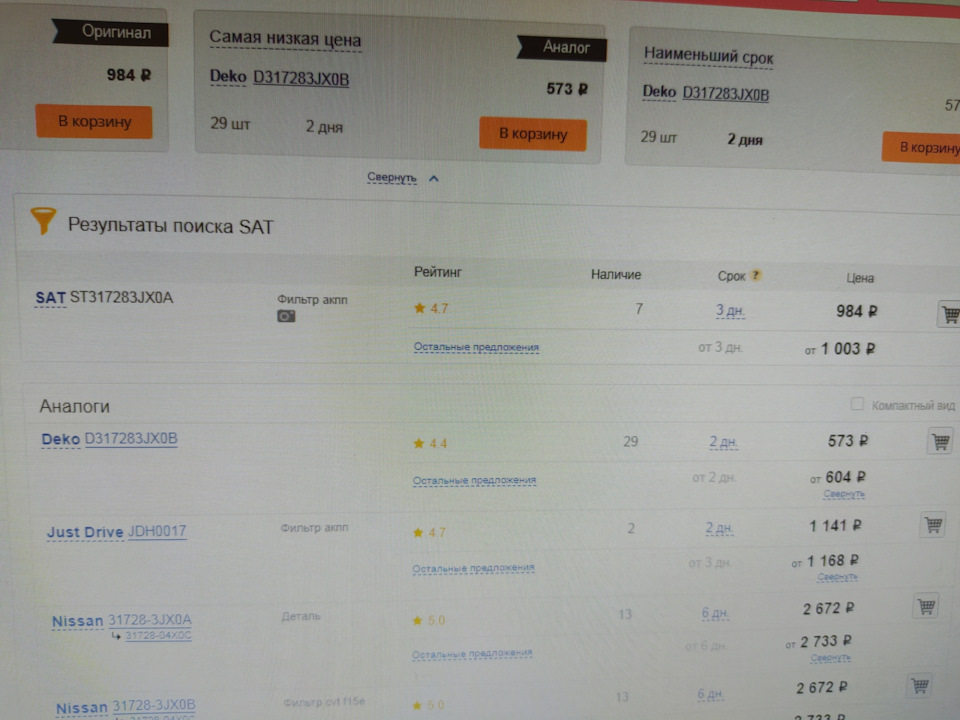Open D317283JX0B link in Самая низкая цена card
This screenshot has height=720, width=960.
coord(301,78)
